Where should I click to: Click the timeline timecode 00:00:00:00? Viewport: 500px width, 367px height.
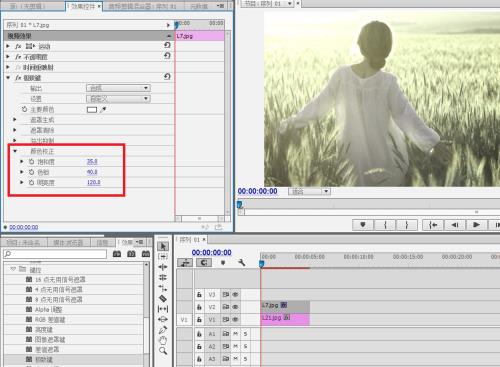211,253
